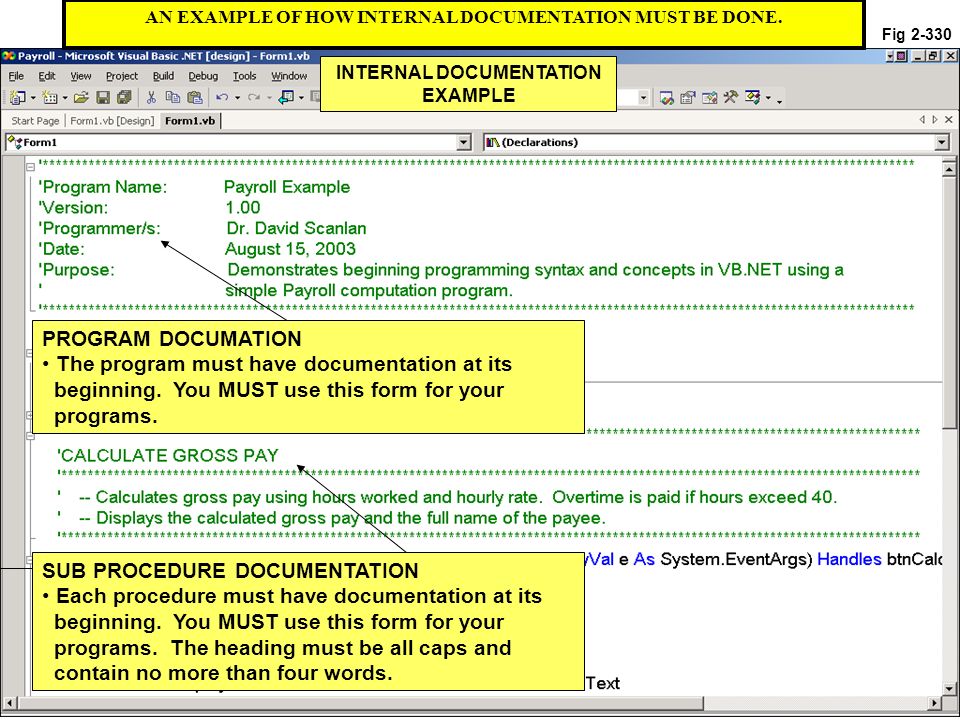This screenshot has width=960, height=720.
Task: Click the Visual Studio title bar app icon
Action: tap(9, 56)
